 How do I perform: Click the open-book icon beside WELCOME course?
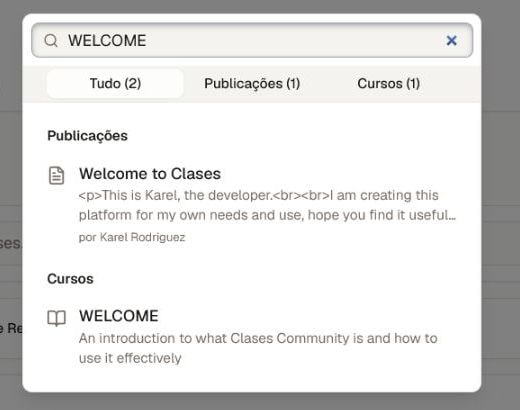click(56, 318)
